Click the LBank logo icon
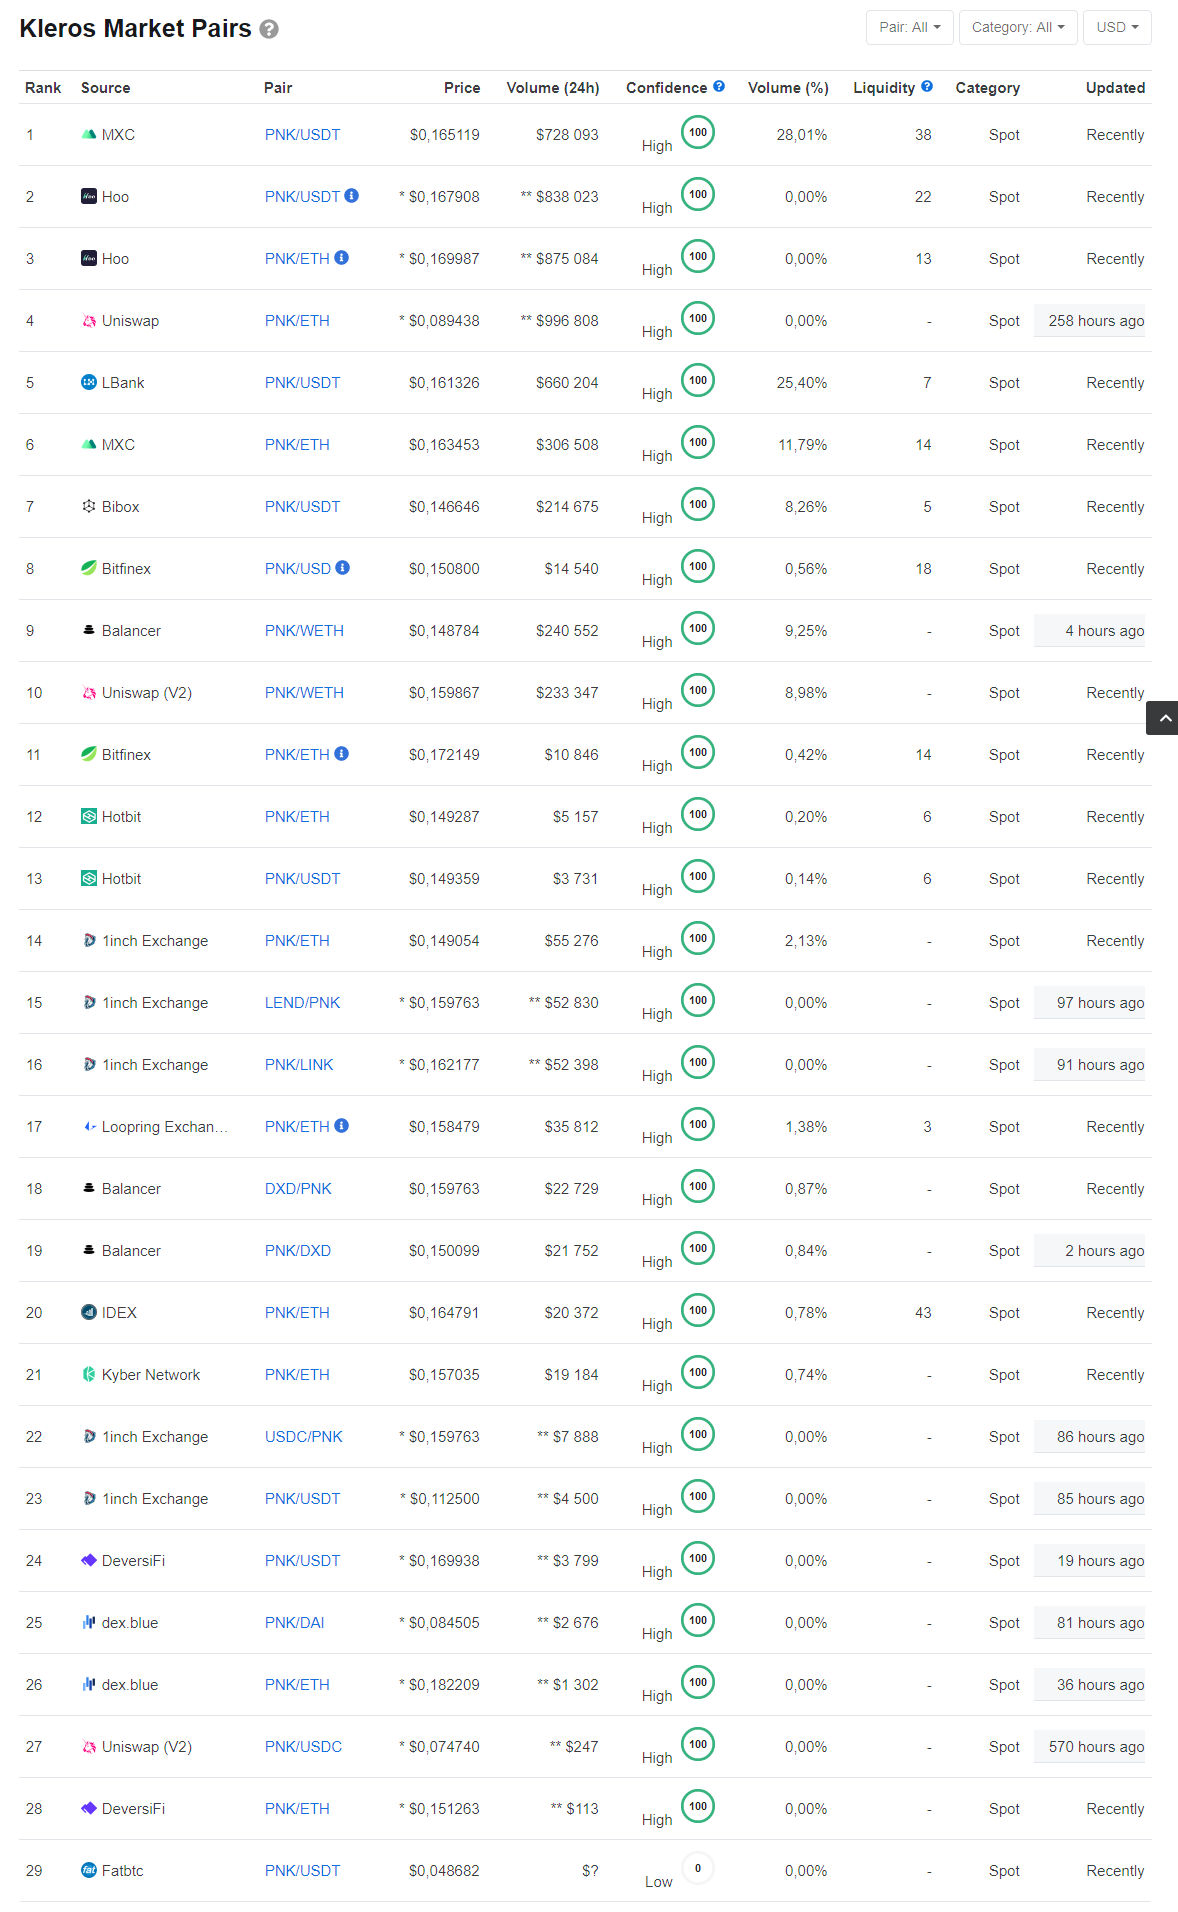The width and height of the screenshot is (1178, 1912). pos(89,383)
